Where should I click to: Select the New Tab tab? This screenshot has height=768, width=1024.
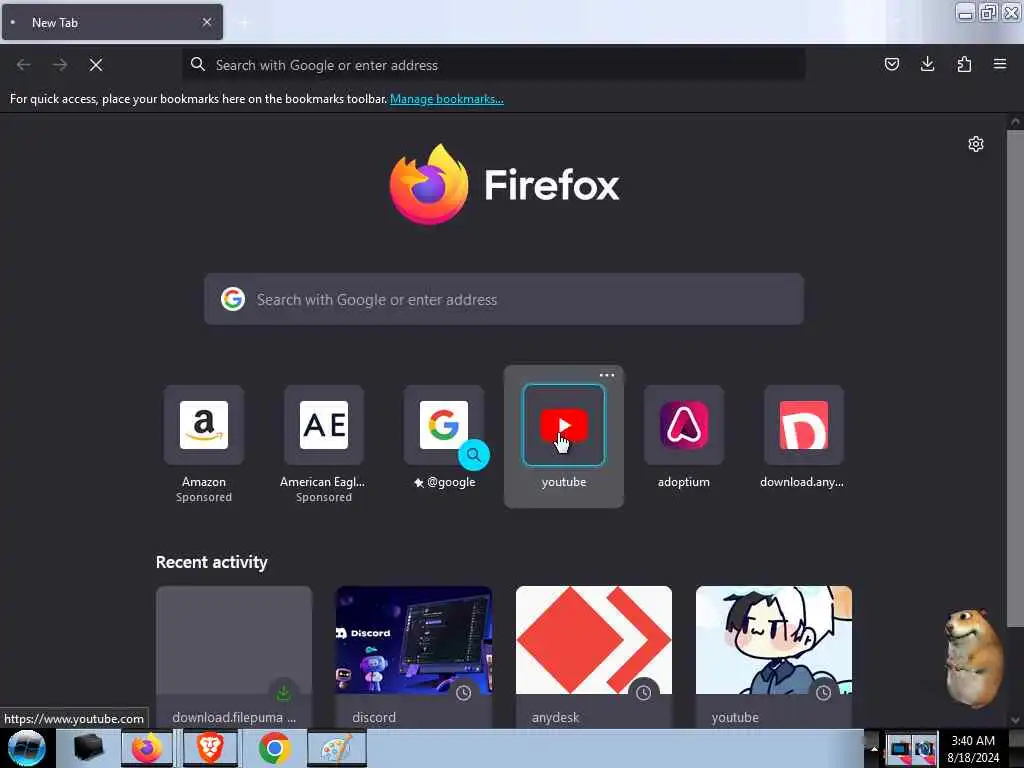(x=112, y=22)
